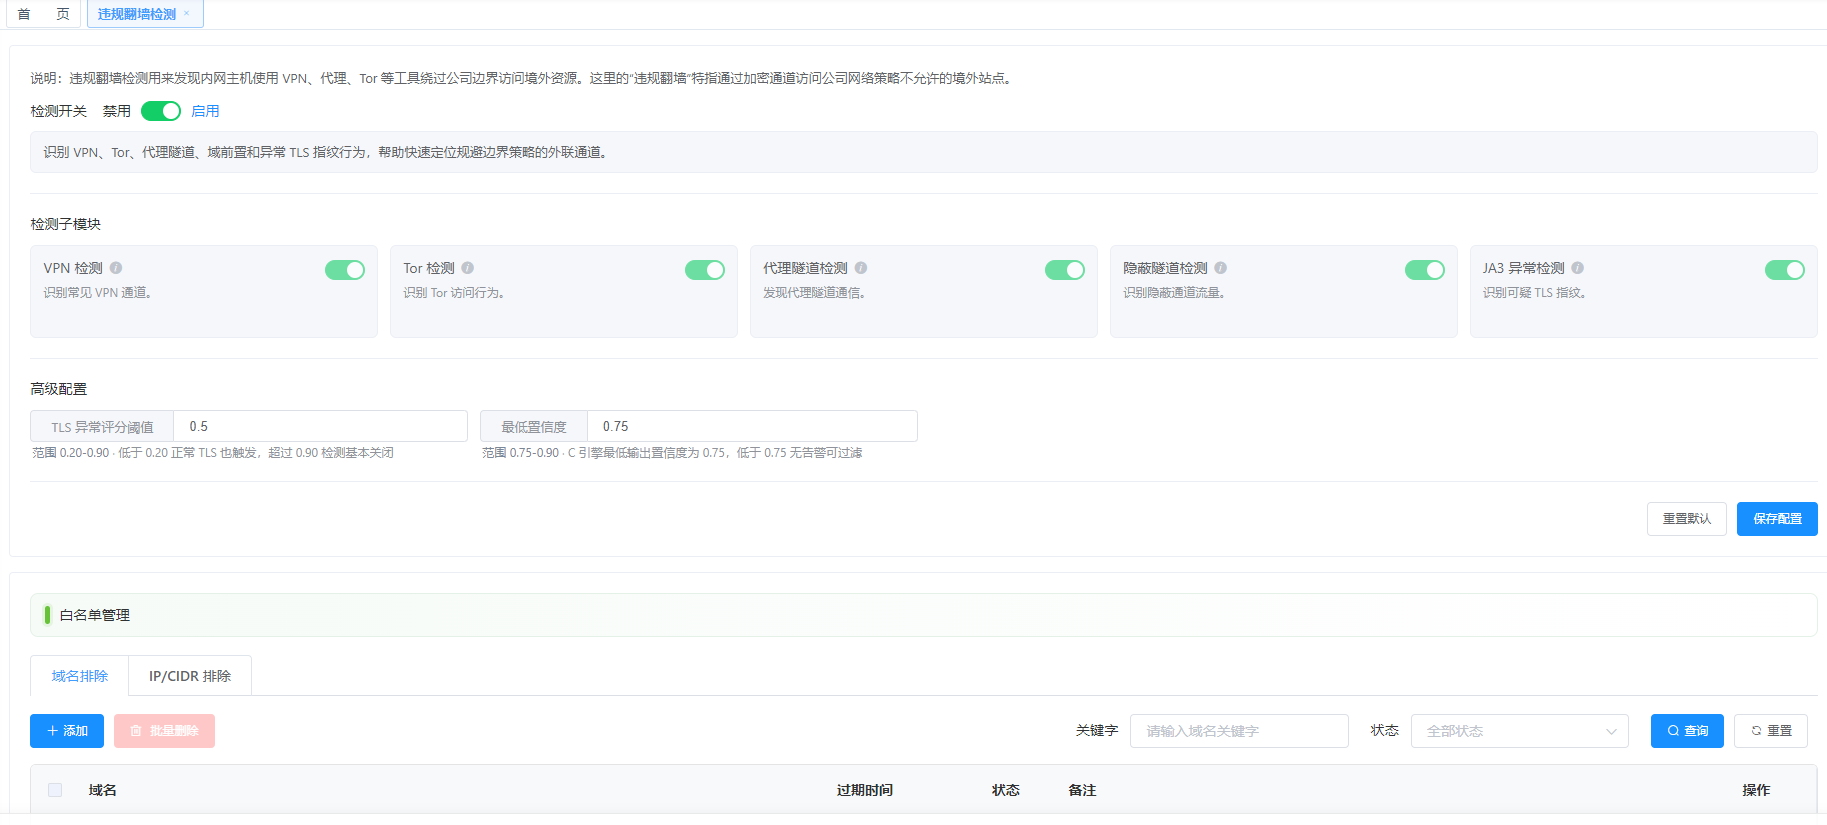The image size is (1827, 825).
Task: Click the 隐蔽隧道检测 help info icon
Action: [x=1221, y=268]
